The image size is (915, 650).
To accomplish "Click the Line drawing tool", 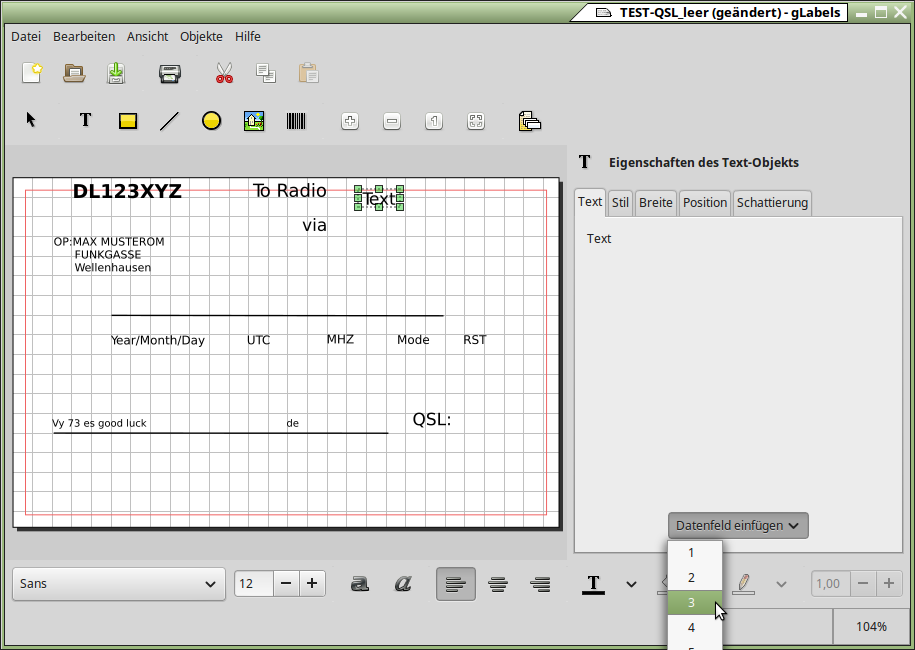I will pyautogui.click(x=169, y=121).
